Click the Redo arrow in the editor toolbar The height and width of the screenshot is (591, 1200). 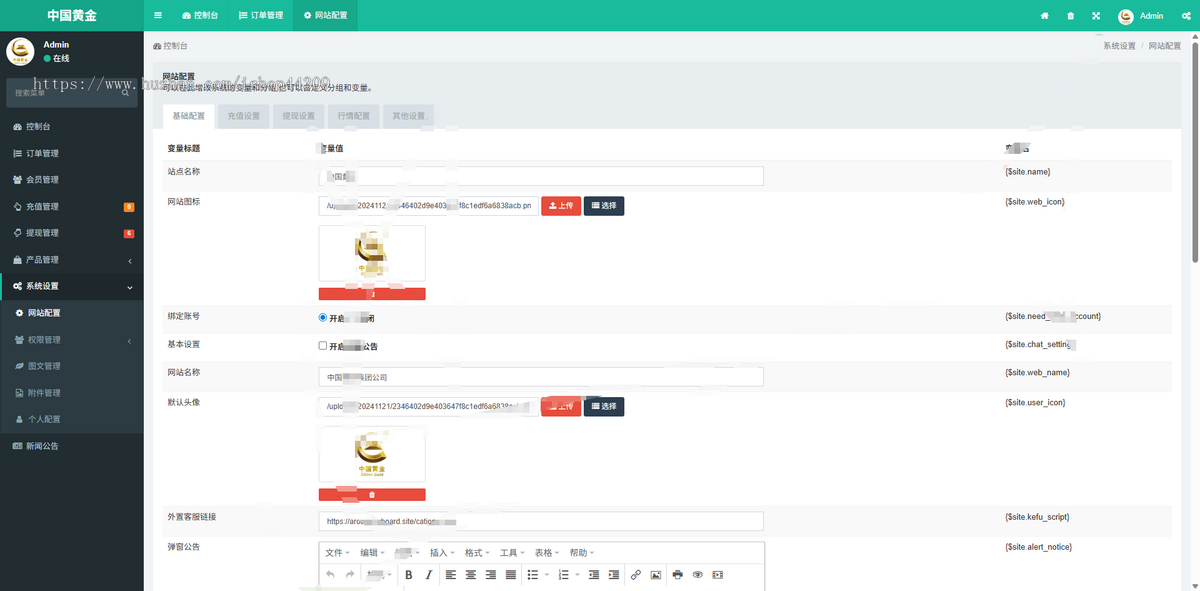tap(350, 575)
